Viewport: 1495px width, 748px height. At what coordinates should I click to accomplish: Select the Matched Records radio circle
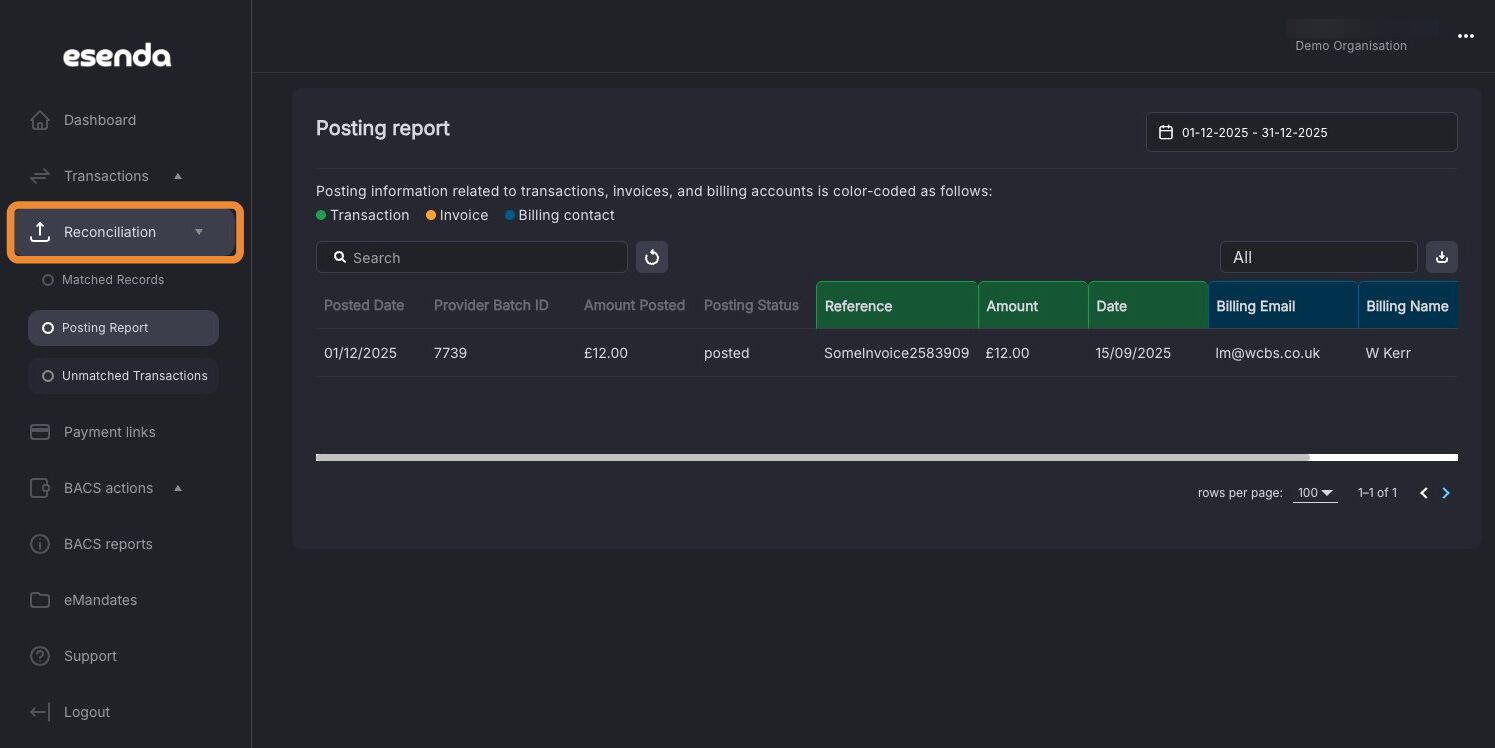[x=48, y=280]
